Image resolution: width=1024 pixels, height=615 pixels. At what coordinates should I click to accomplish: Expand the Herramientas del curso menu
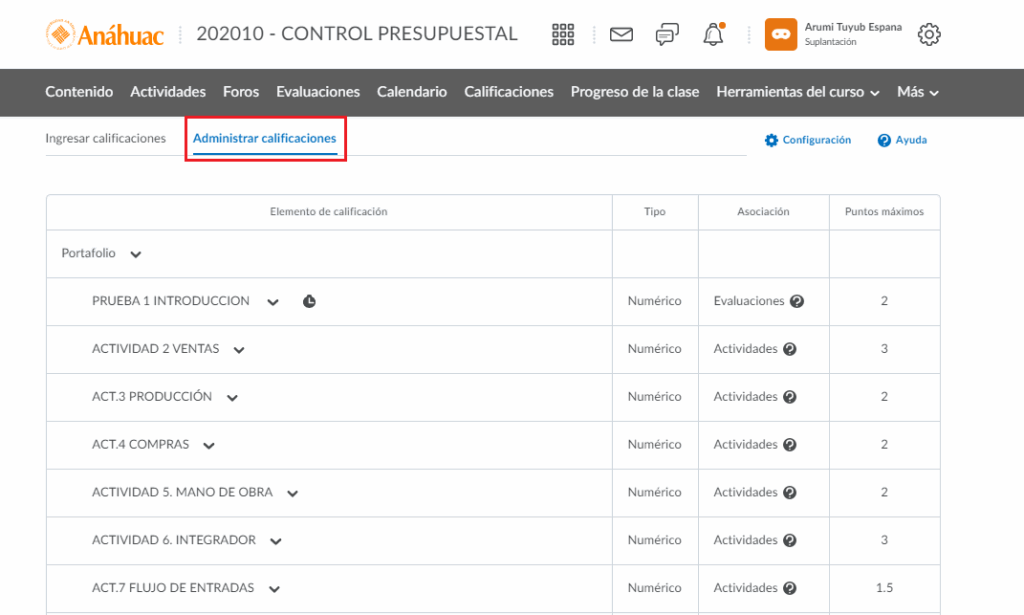(797, 92)
